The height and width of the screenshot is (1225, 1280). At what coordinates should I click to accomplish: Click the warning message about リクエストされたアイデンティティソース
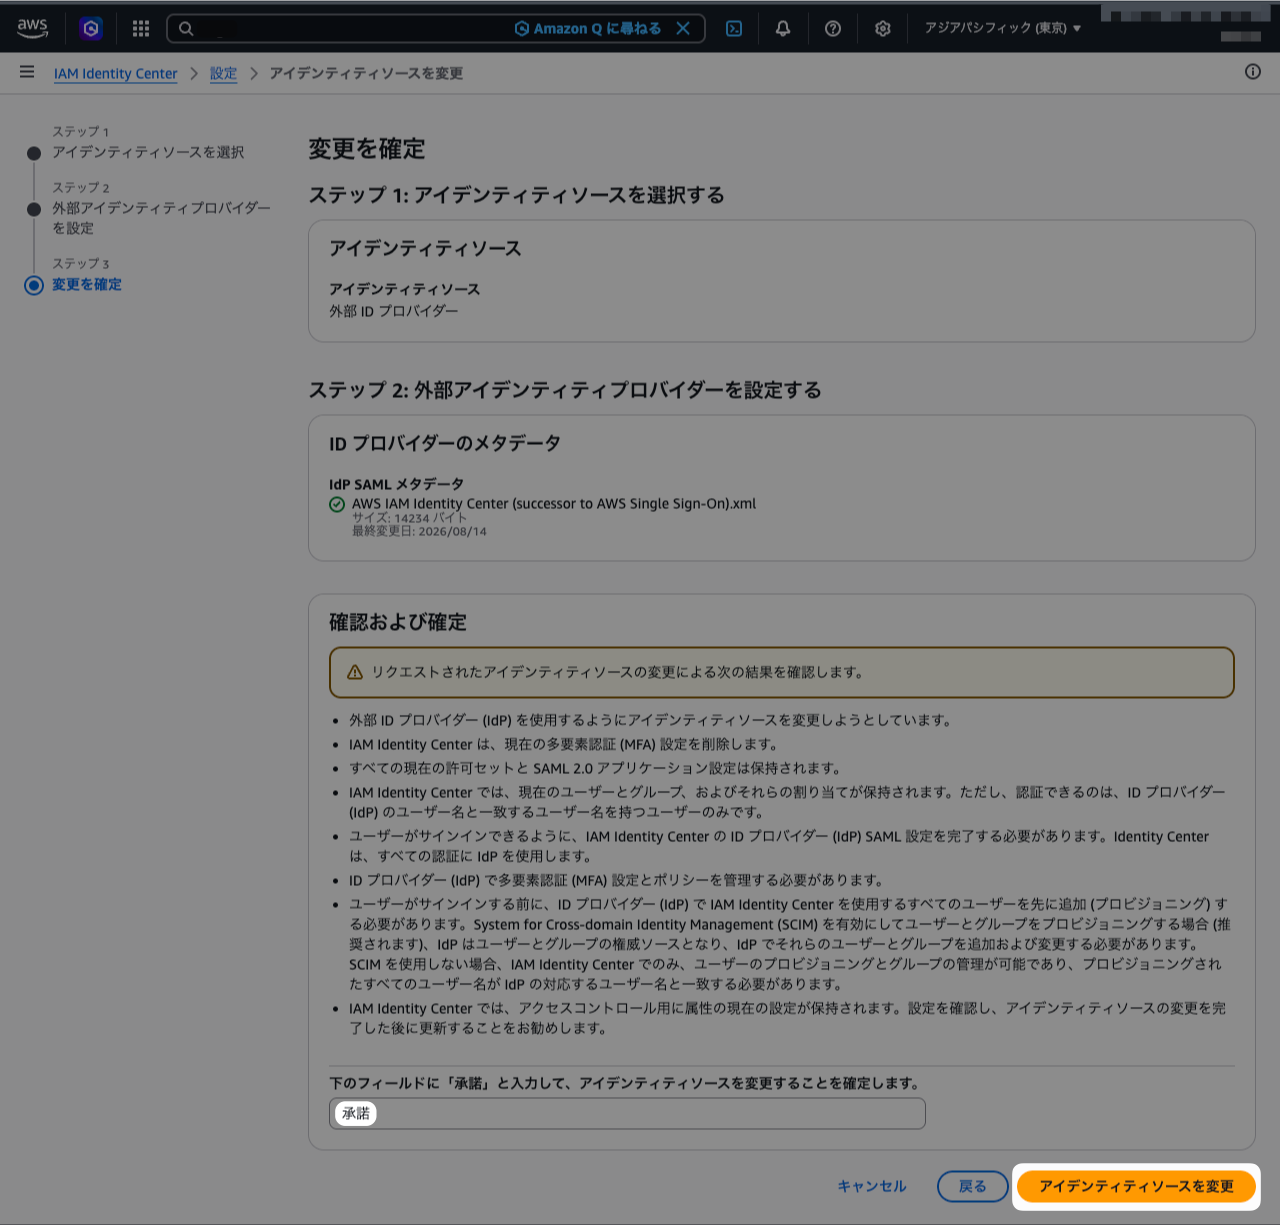pos(618,672)
